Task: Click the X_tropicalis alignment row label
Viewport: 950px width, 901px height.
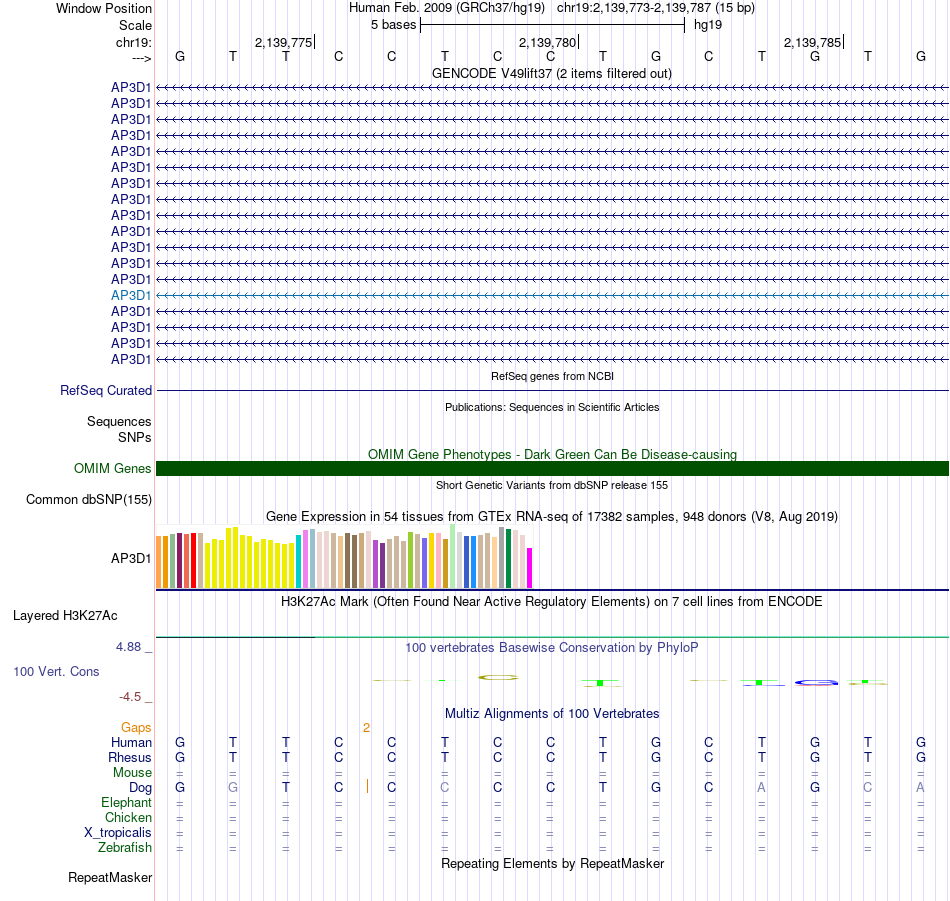Action: coord(118,833)
